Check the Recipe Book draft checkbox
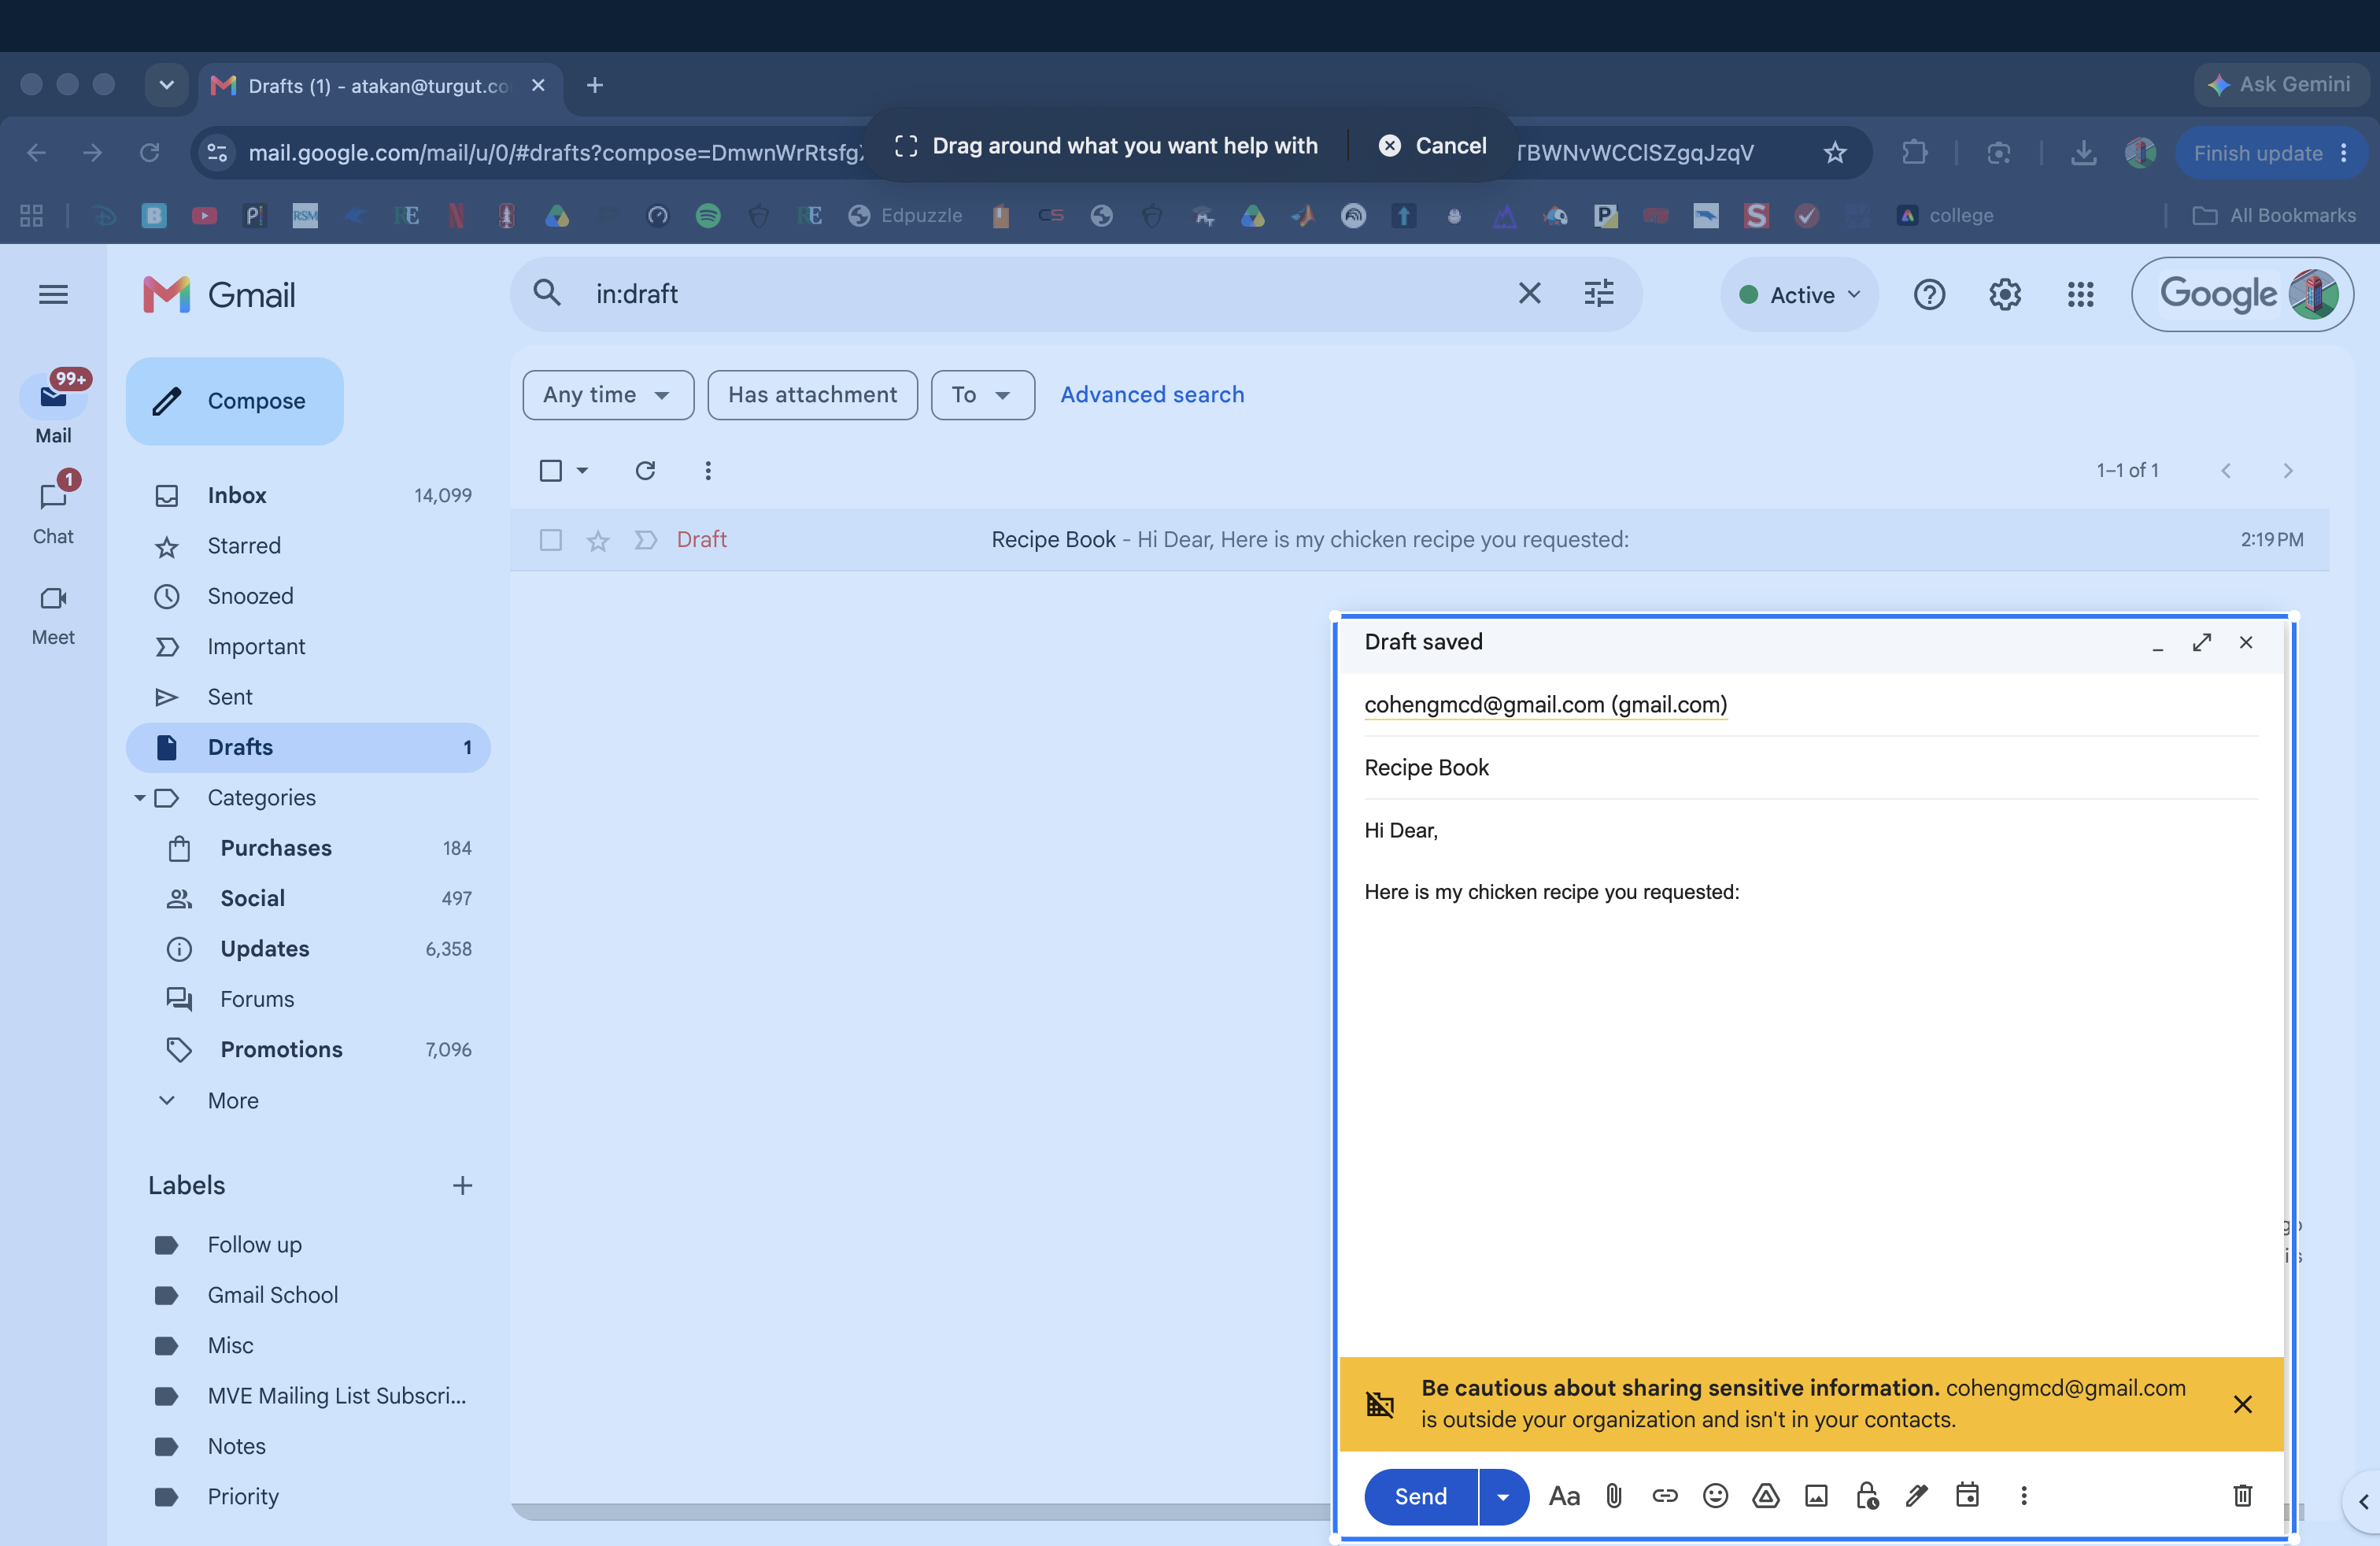This screenshot has width=2380, height=1546. coord(550,540)
